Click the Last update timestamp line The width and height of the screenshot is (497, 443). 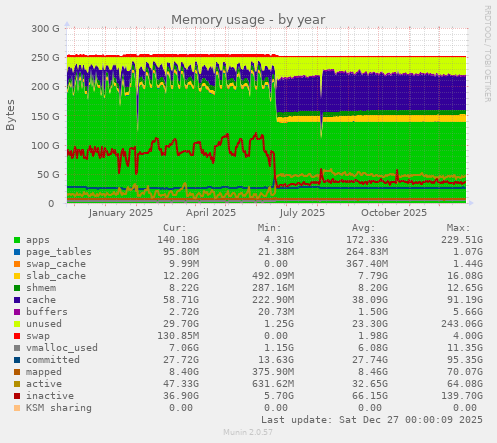[x=372, y=420]
